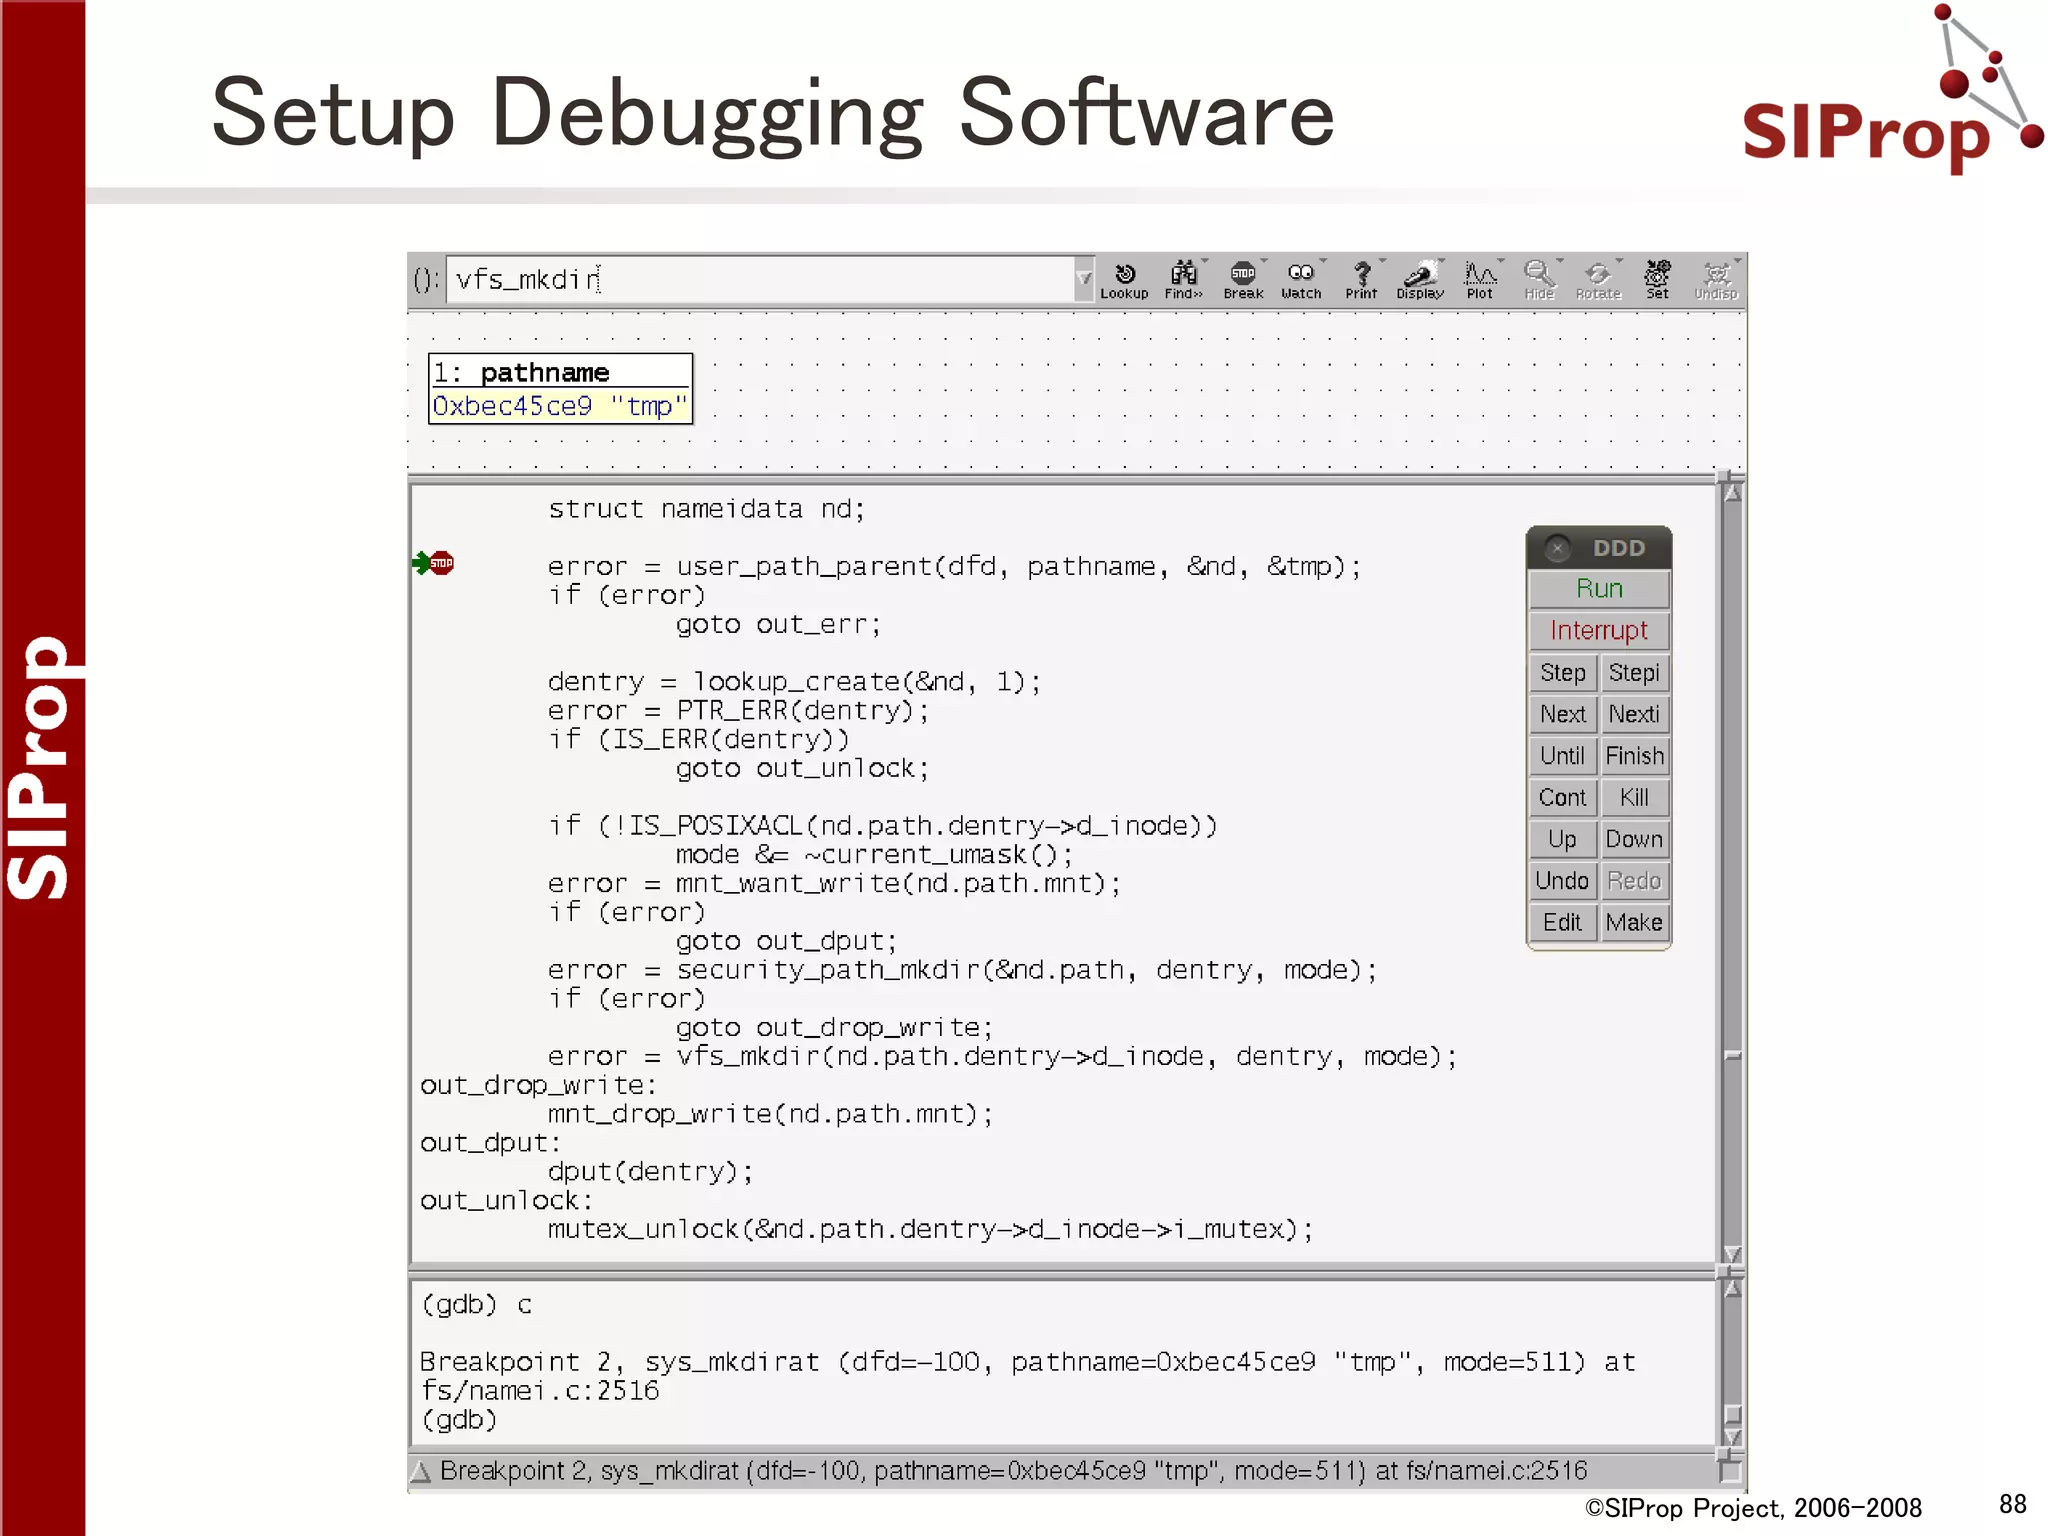
Task: Click the Stepi button
Action: coord(1634,673)
